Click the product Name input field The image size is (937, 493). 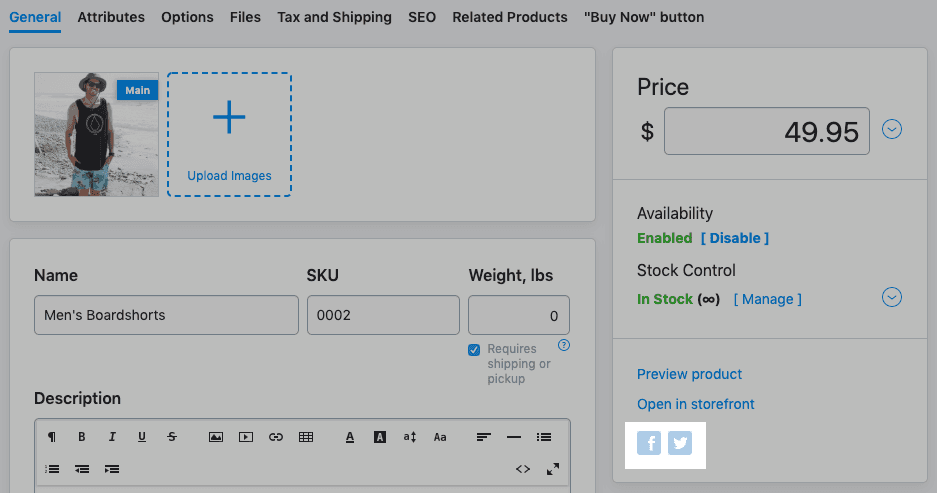point(166,315)
